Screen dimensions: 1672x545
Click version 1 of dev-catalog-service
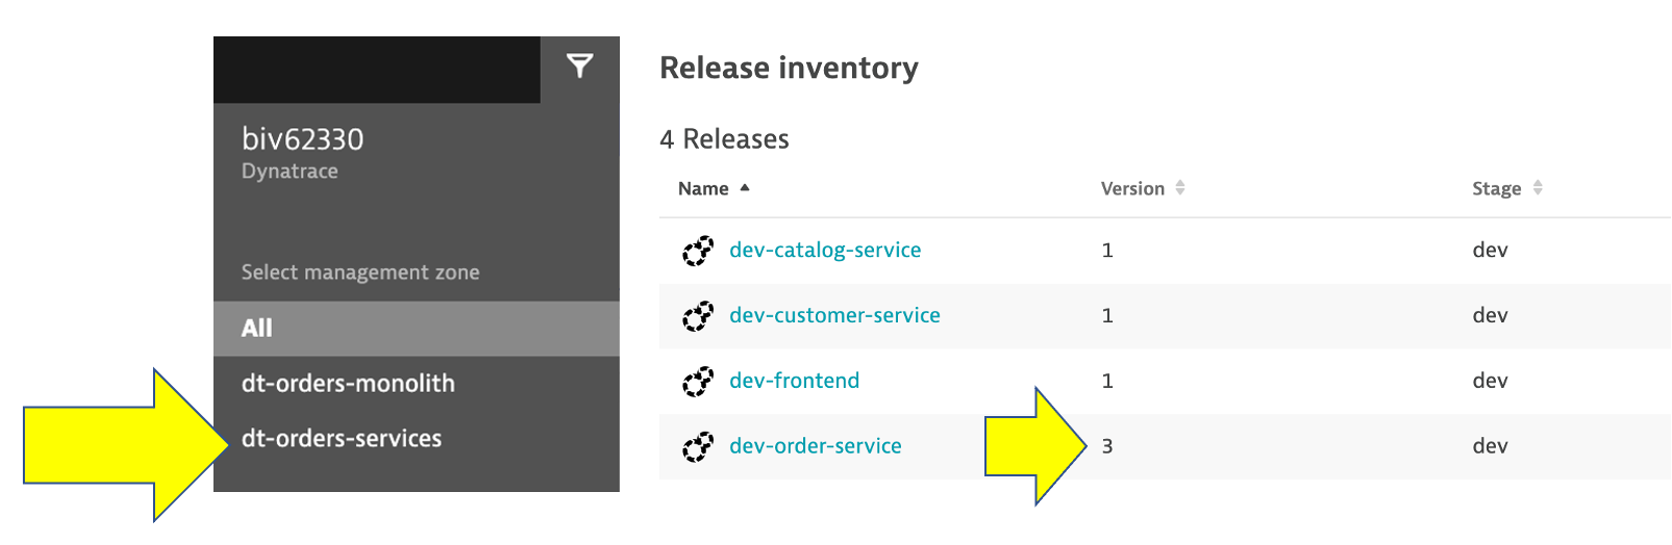tap(1107, 251)
